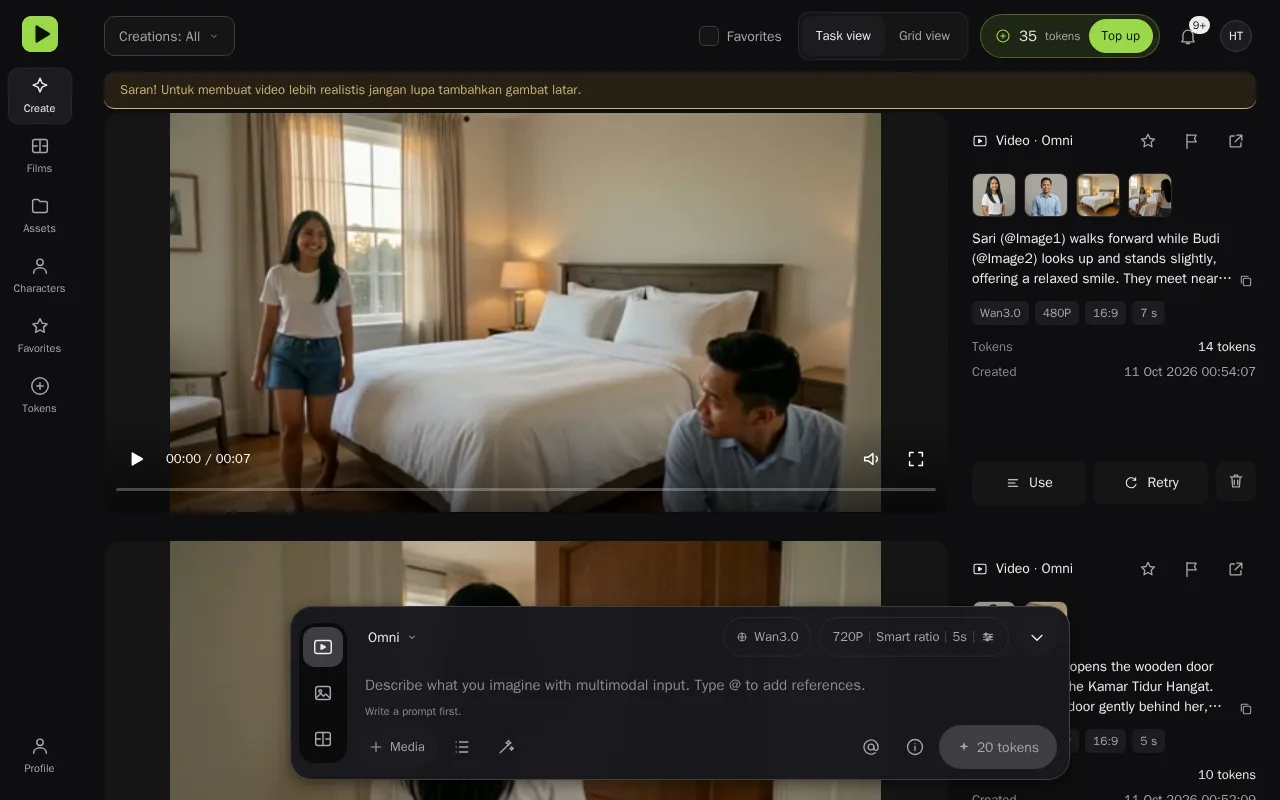Enter fullscreen on the bedroom video
This screenshot has width=1280, height=800.
(x=916, y=459)
